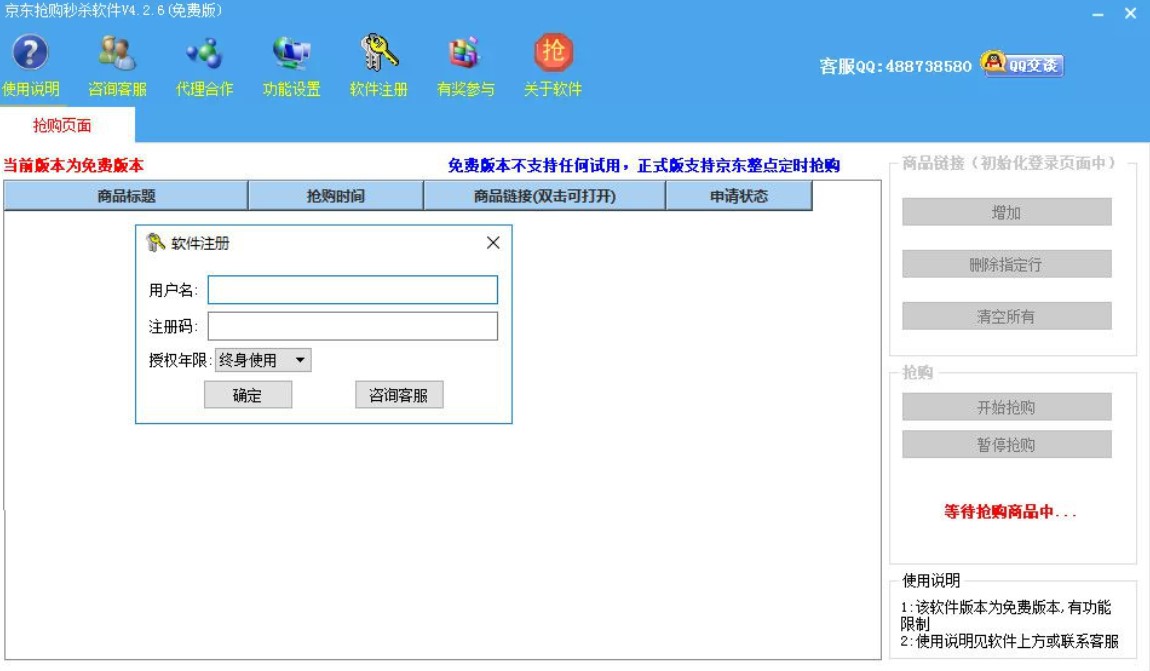Image resolution: width=1150 pixels, height=671 pixels.
Task: Click the 抢购时间 column header
Action: pyautogui.click(x=336, y=196)
